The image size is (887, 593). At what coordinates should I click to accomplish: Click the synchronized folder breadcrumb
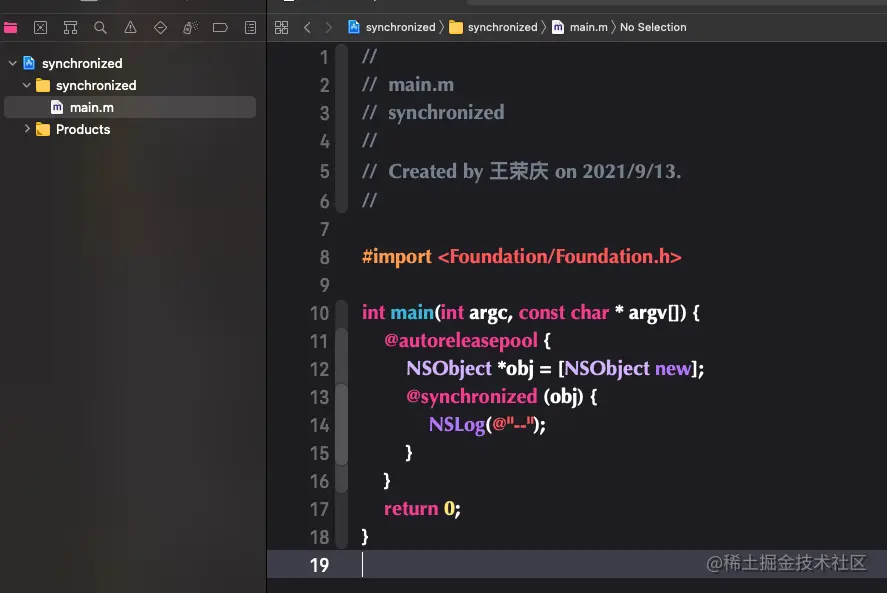tap(493, 27)
